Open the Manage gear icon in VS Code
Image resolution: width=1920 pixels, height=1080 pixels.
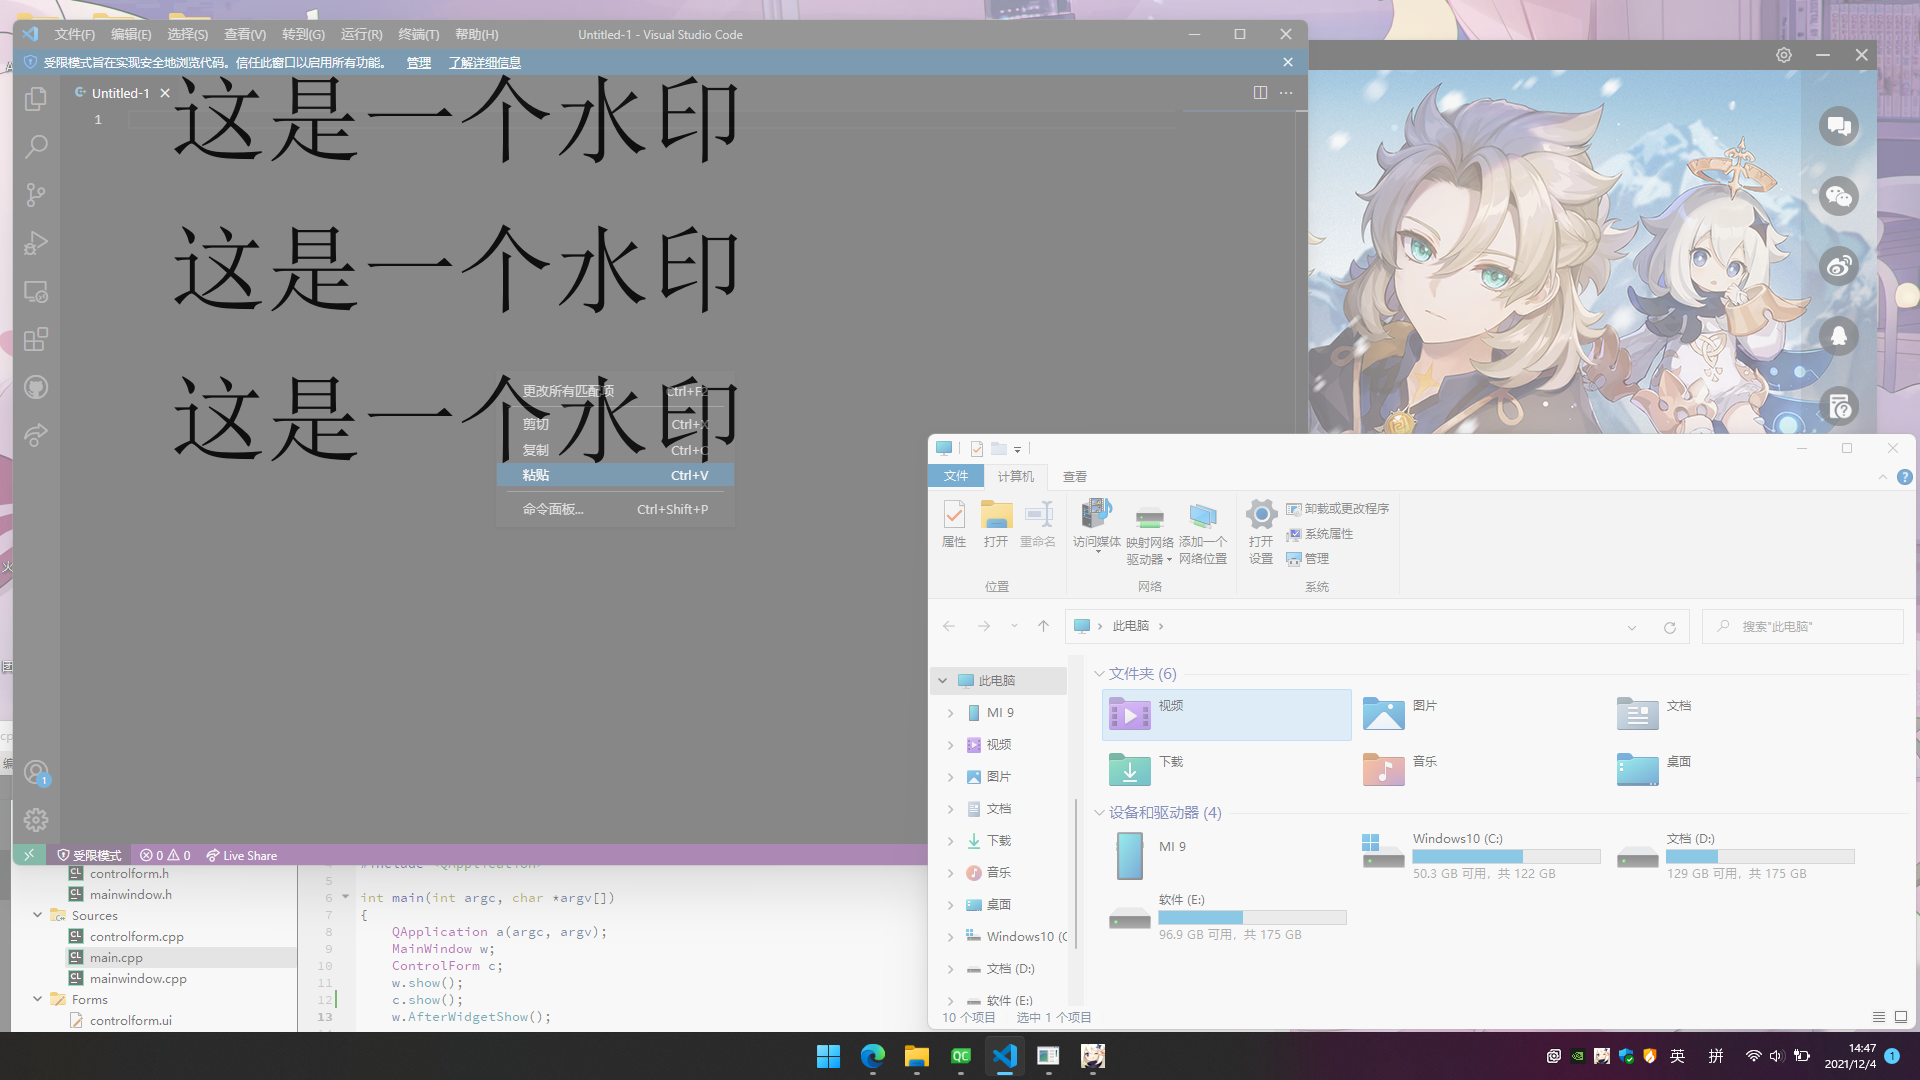(x=36, y=820)
